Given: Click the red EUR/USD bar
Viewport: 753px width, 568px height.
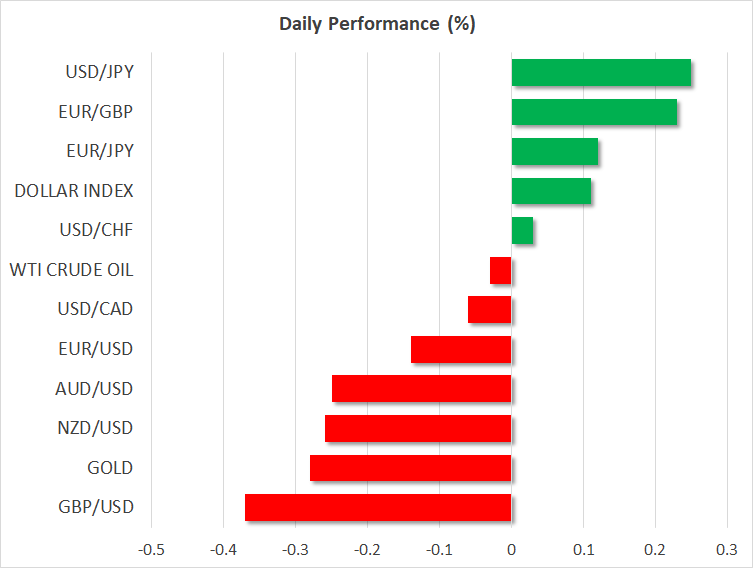Looking at the screenshot, I should pos(461,349).
